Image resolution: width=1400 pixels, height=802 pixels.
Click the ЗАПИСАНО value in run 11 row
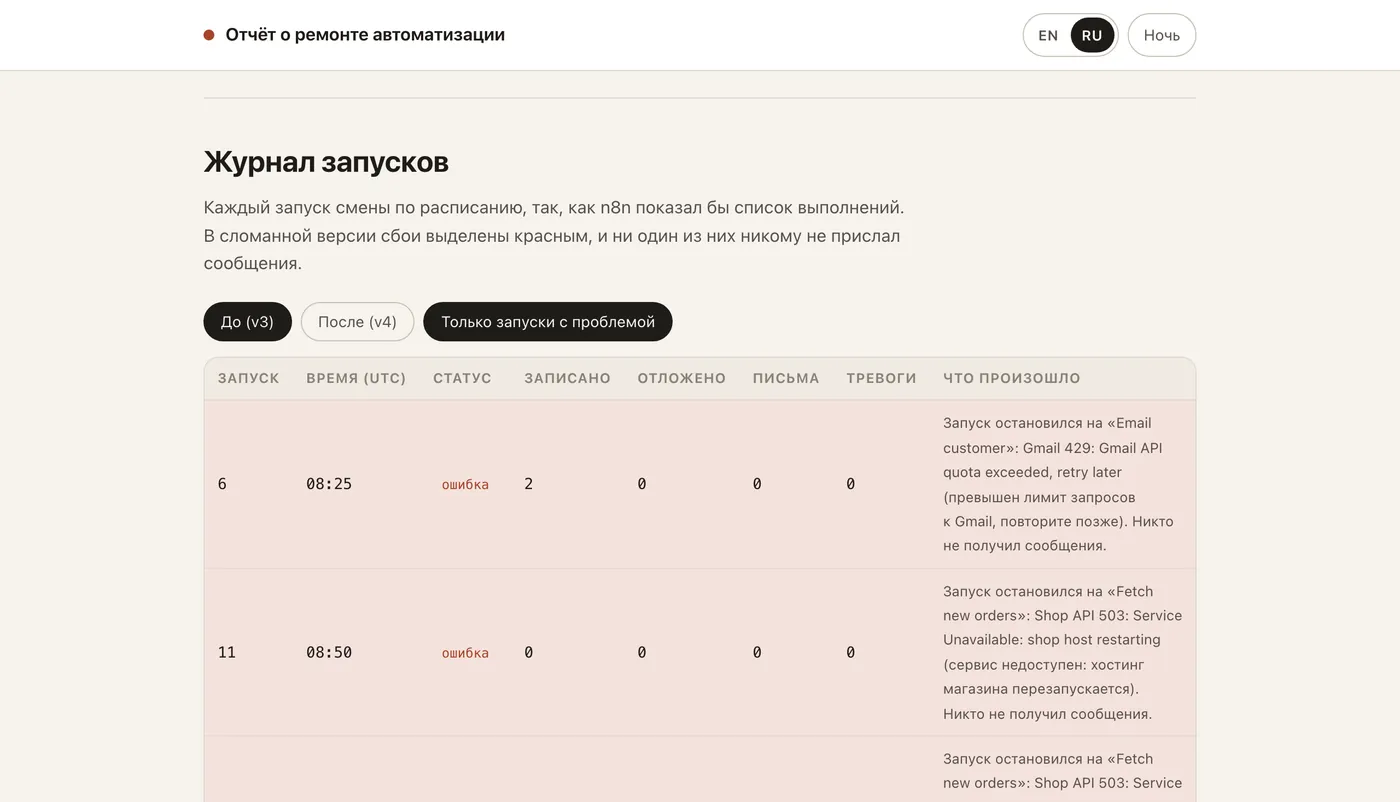coord(529,653)
